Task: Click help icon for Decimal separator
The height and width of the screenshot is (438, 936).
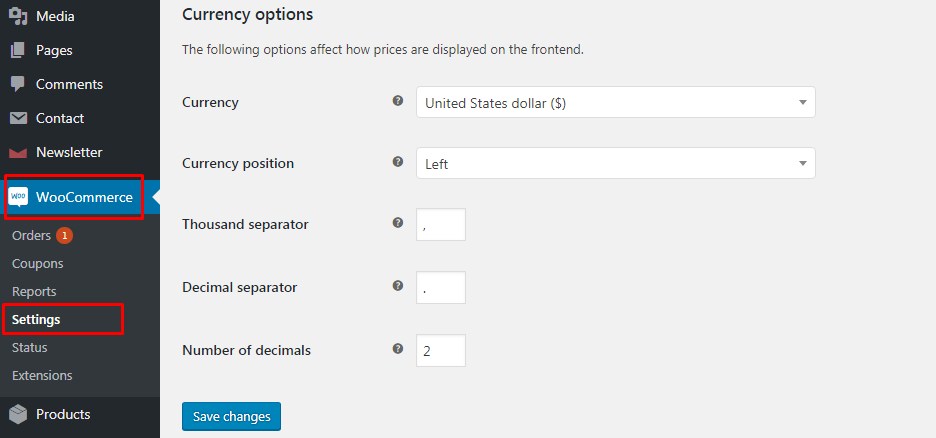Action: 398,286
